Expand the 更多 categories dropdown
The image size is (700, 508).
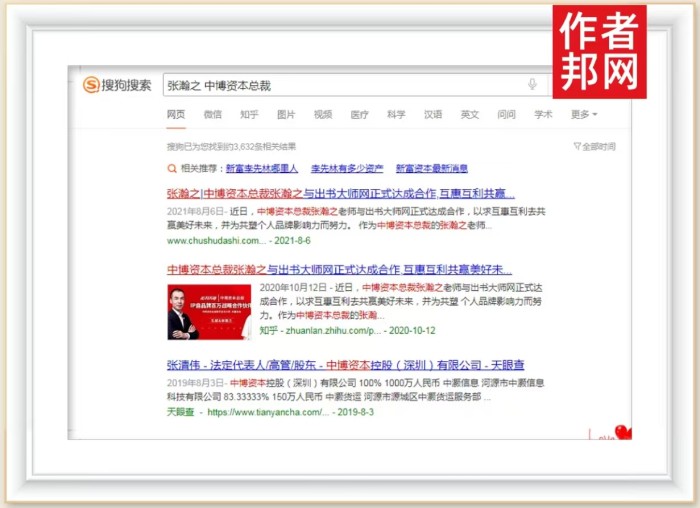tap(584, 115)
